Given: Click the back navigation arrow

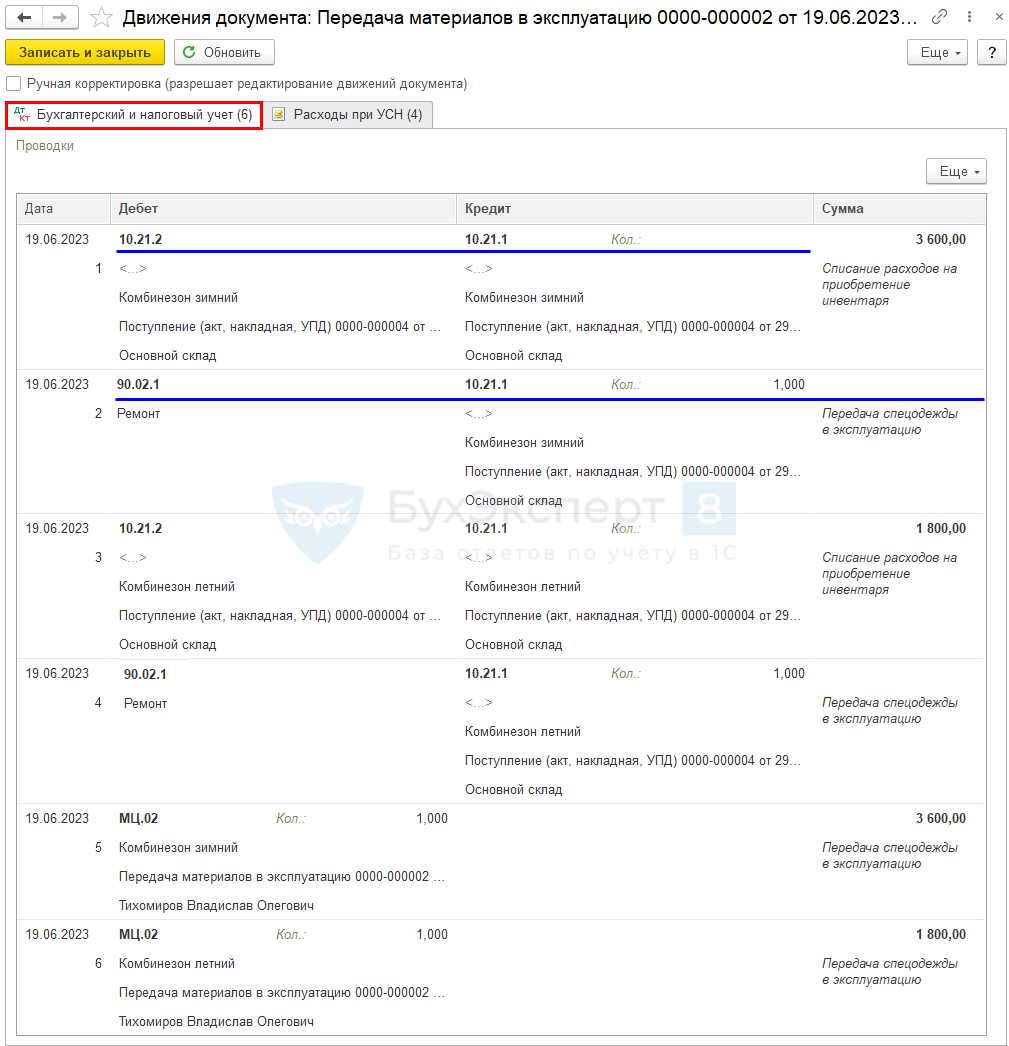Looking at the screenshot, I should pos(24,17).
